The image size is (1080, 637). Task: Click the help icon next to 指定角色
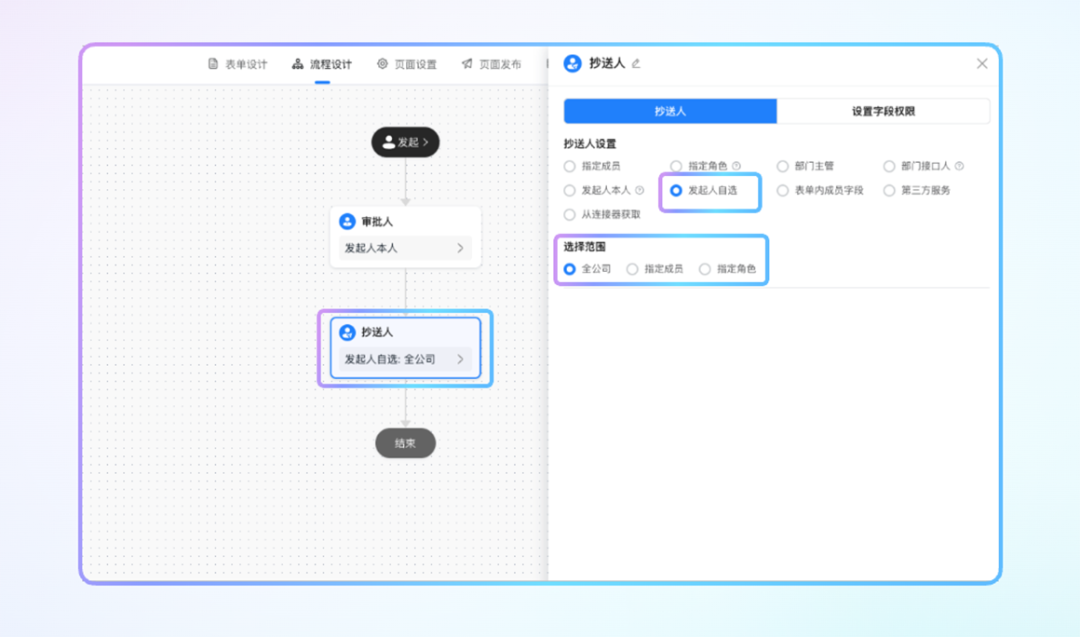tap(736, 166)
